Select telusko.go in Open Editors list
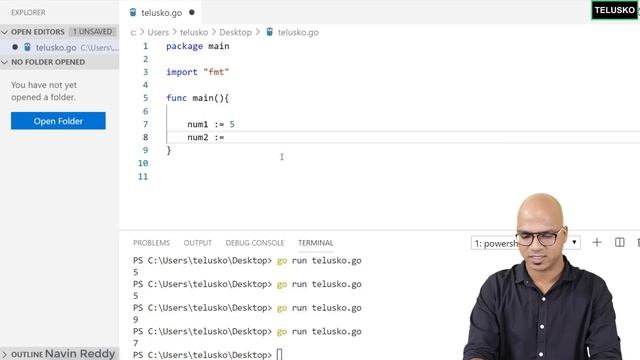 click(60, 47)
